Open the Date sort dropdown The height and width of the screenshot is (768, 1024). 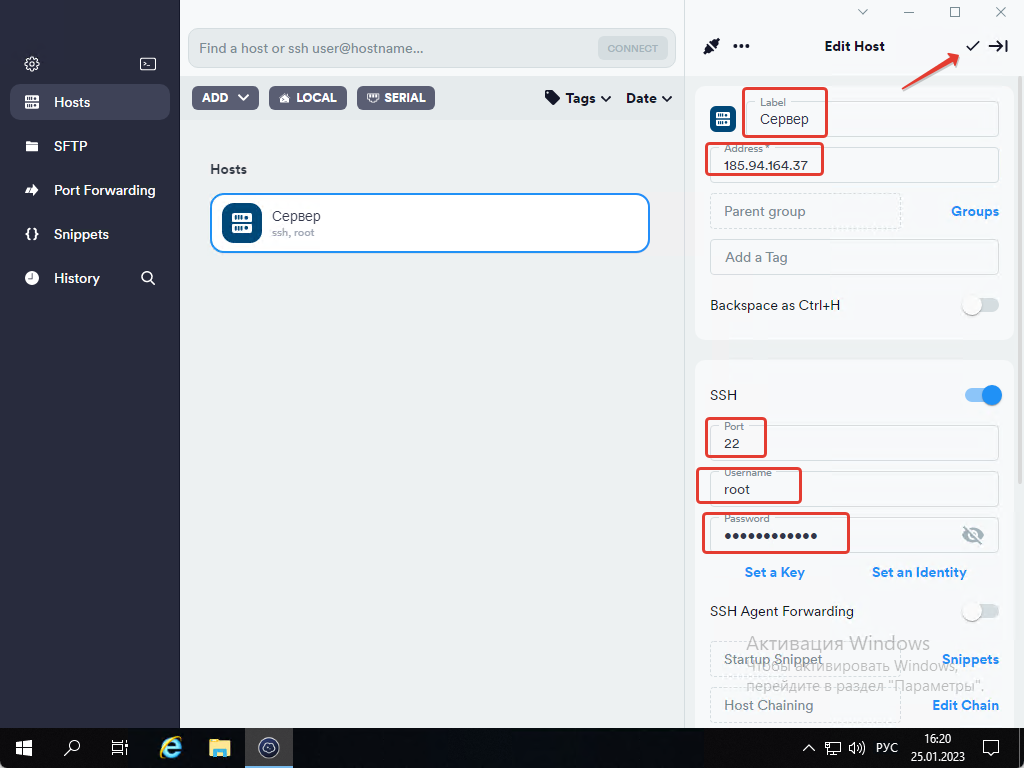pyautogui.click(x=648, y=98)
